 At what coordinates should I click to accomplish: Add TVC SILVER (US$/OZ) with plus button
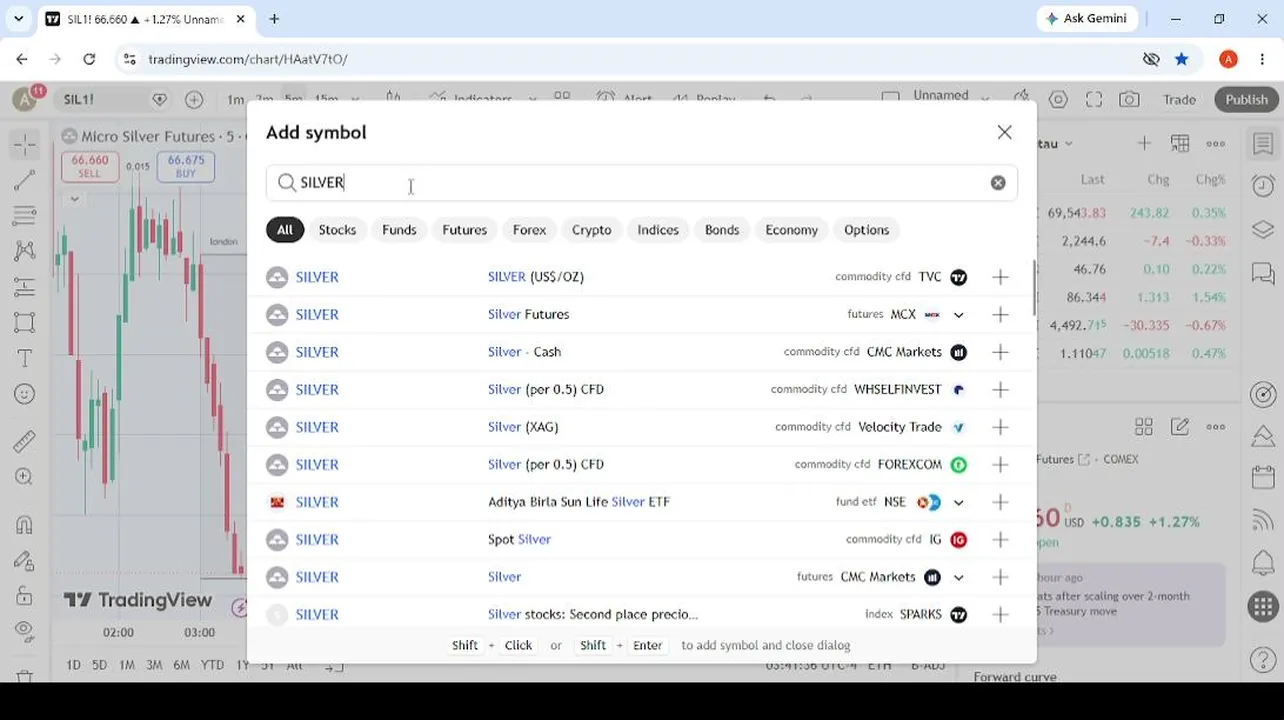pyautogui.click(x=1000, y=277)
